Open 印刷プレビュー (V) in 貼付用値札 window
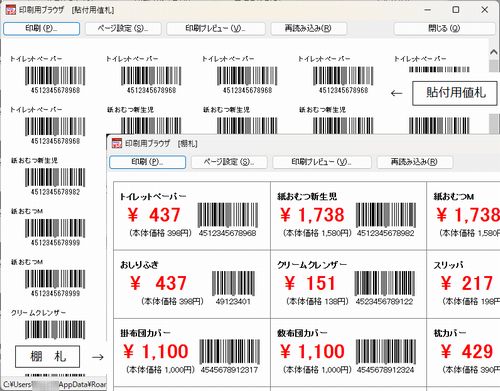 (x=216, y=28)
